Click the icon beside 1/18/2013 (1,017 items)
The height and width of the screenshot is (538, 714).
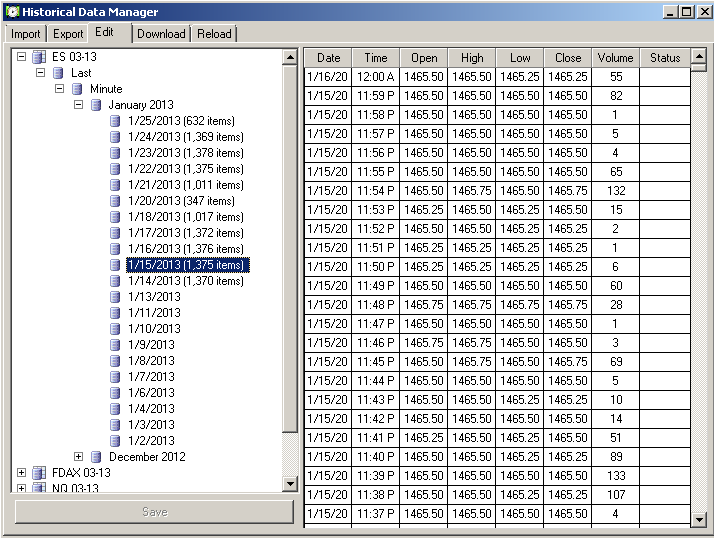[x=116, y=216]
